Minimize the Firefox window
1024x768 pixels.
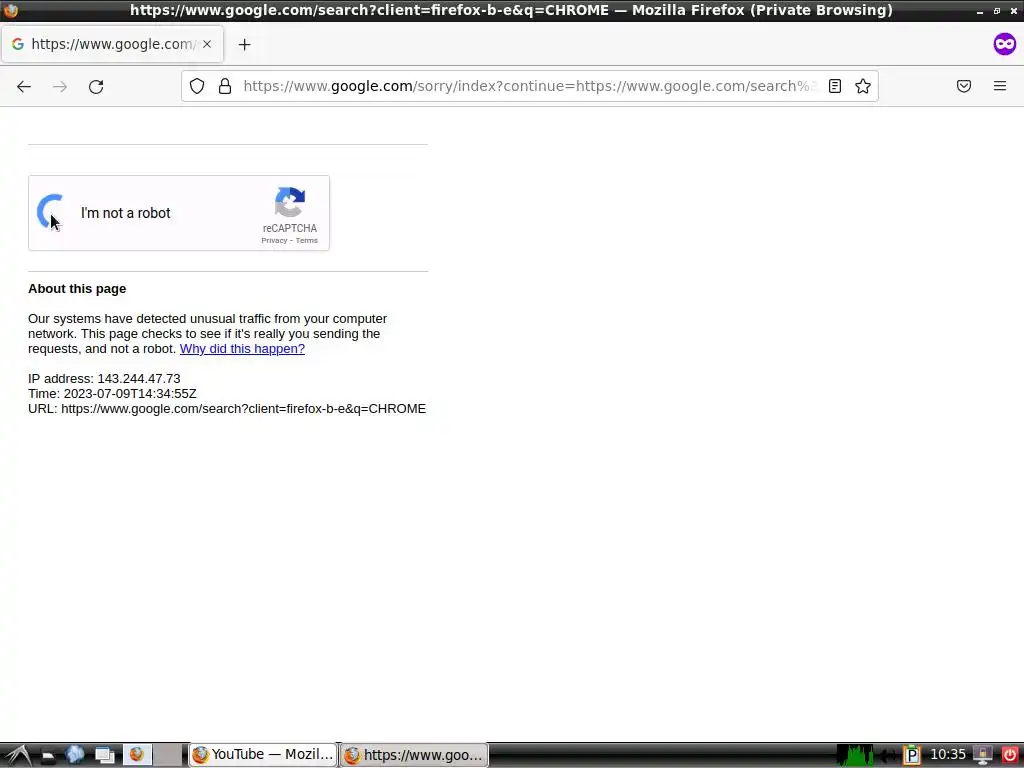980,11
